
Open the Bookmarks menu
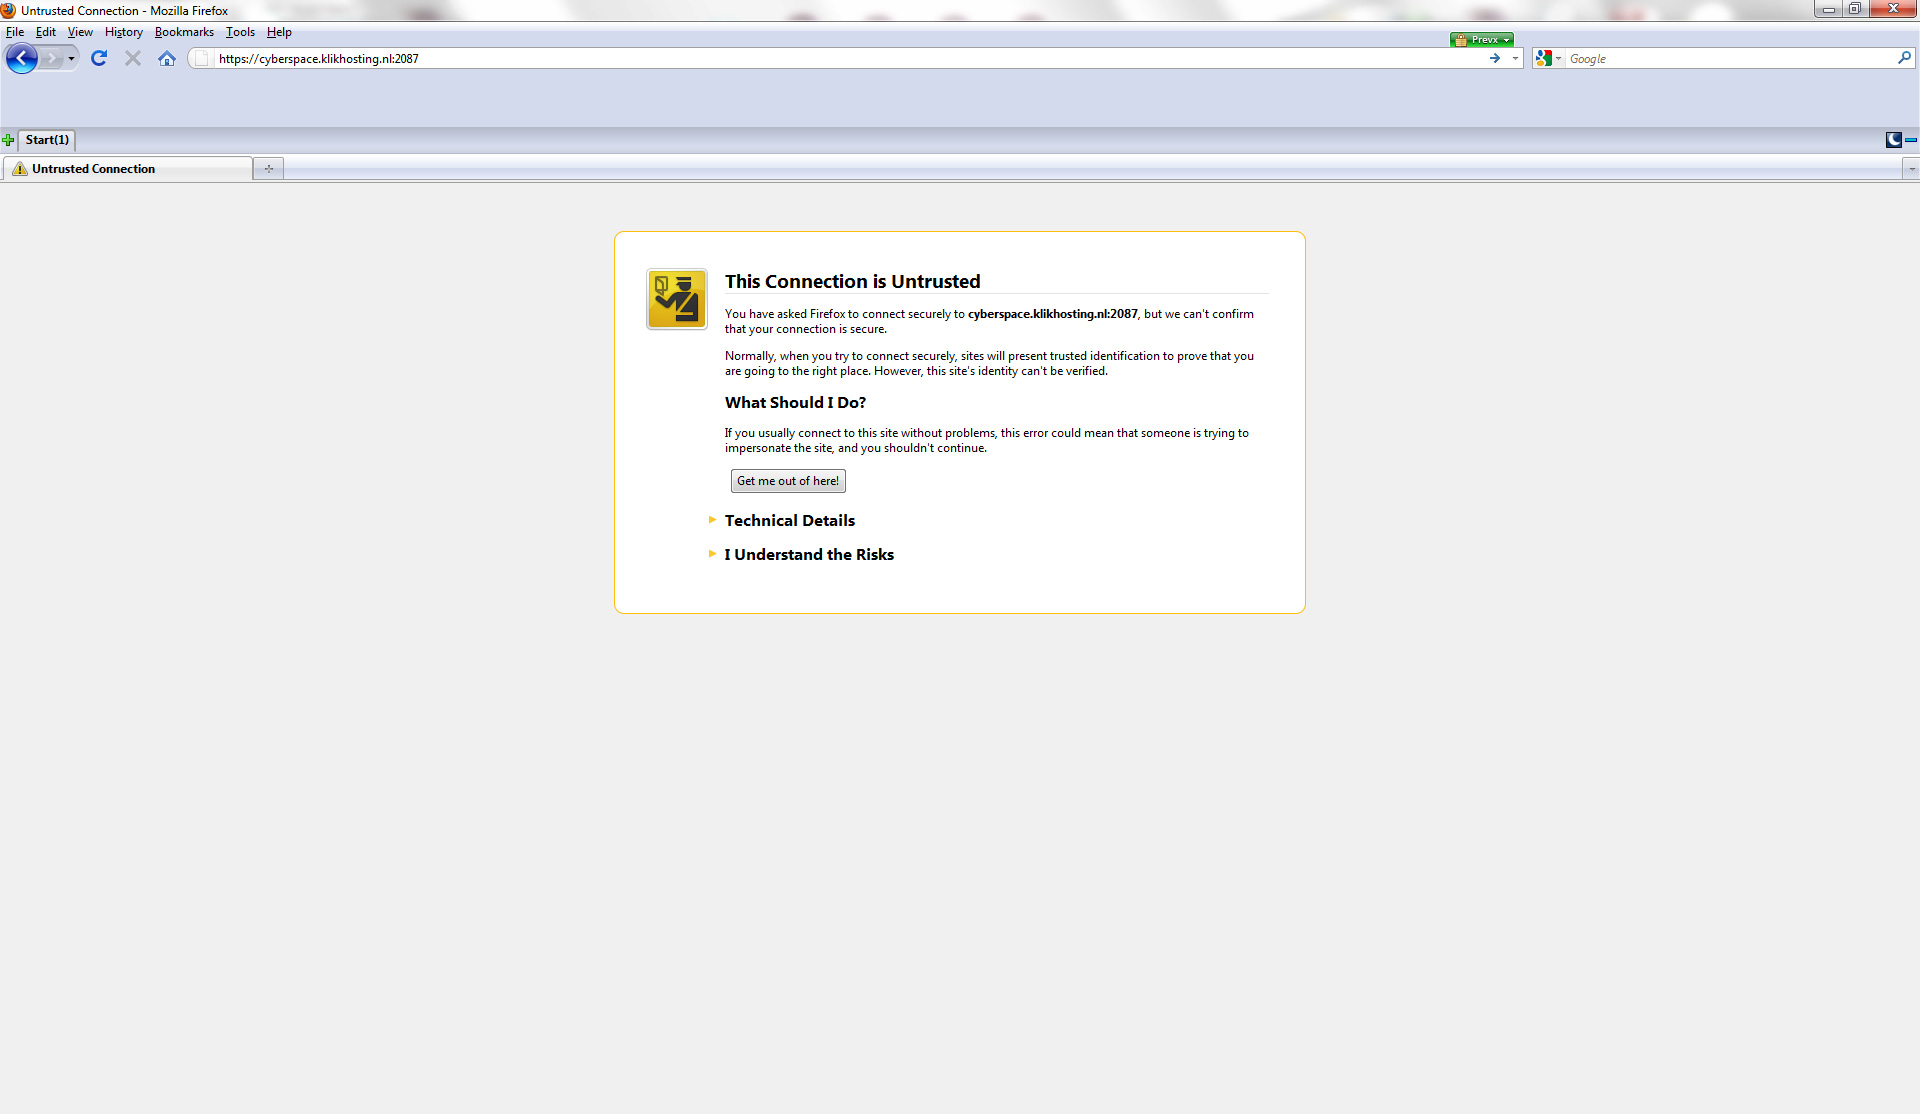(184, 32)
